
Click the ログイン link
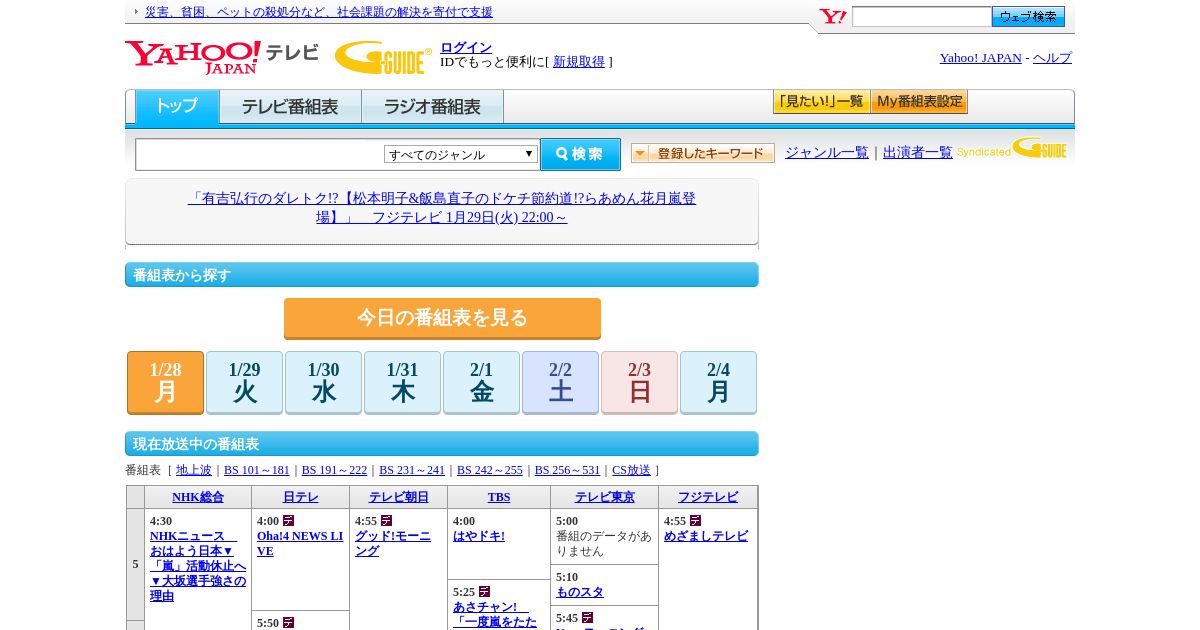466,47
